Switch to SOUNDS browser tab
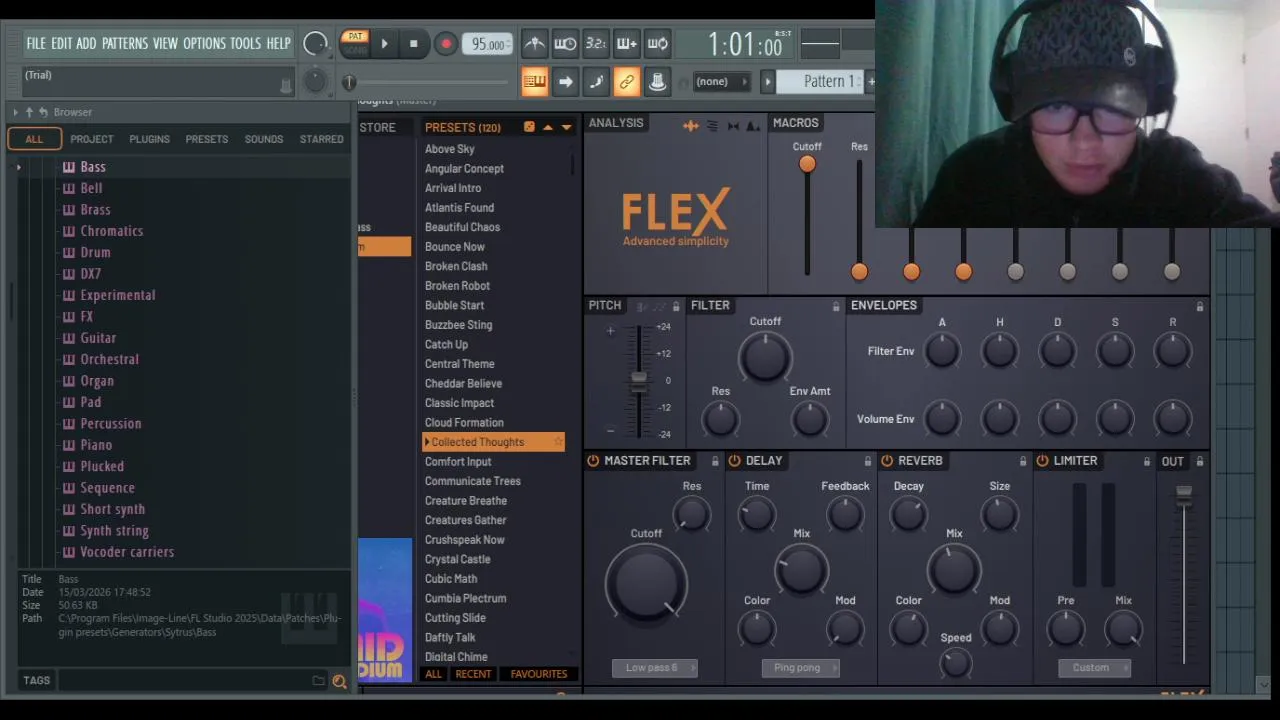The width and height of the screenshot is (1280, 720). (x=264, y=139)
